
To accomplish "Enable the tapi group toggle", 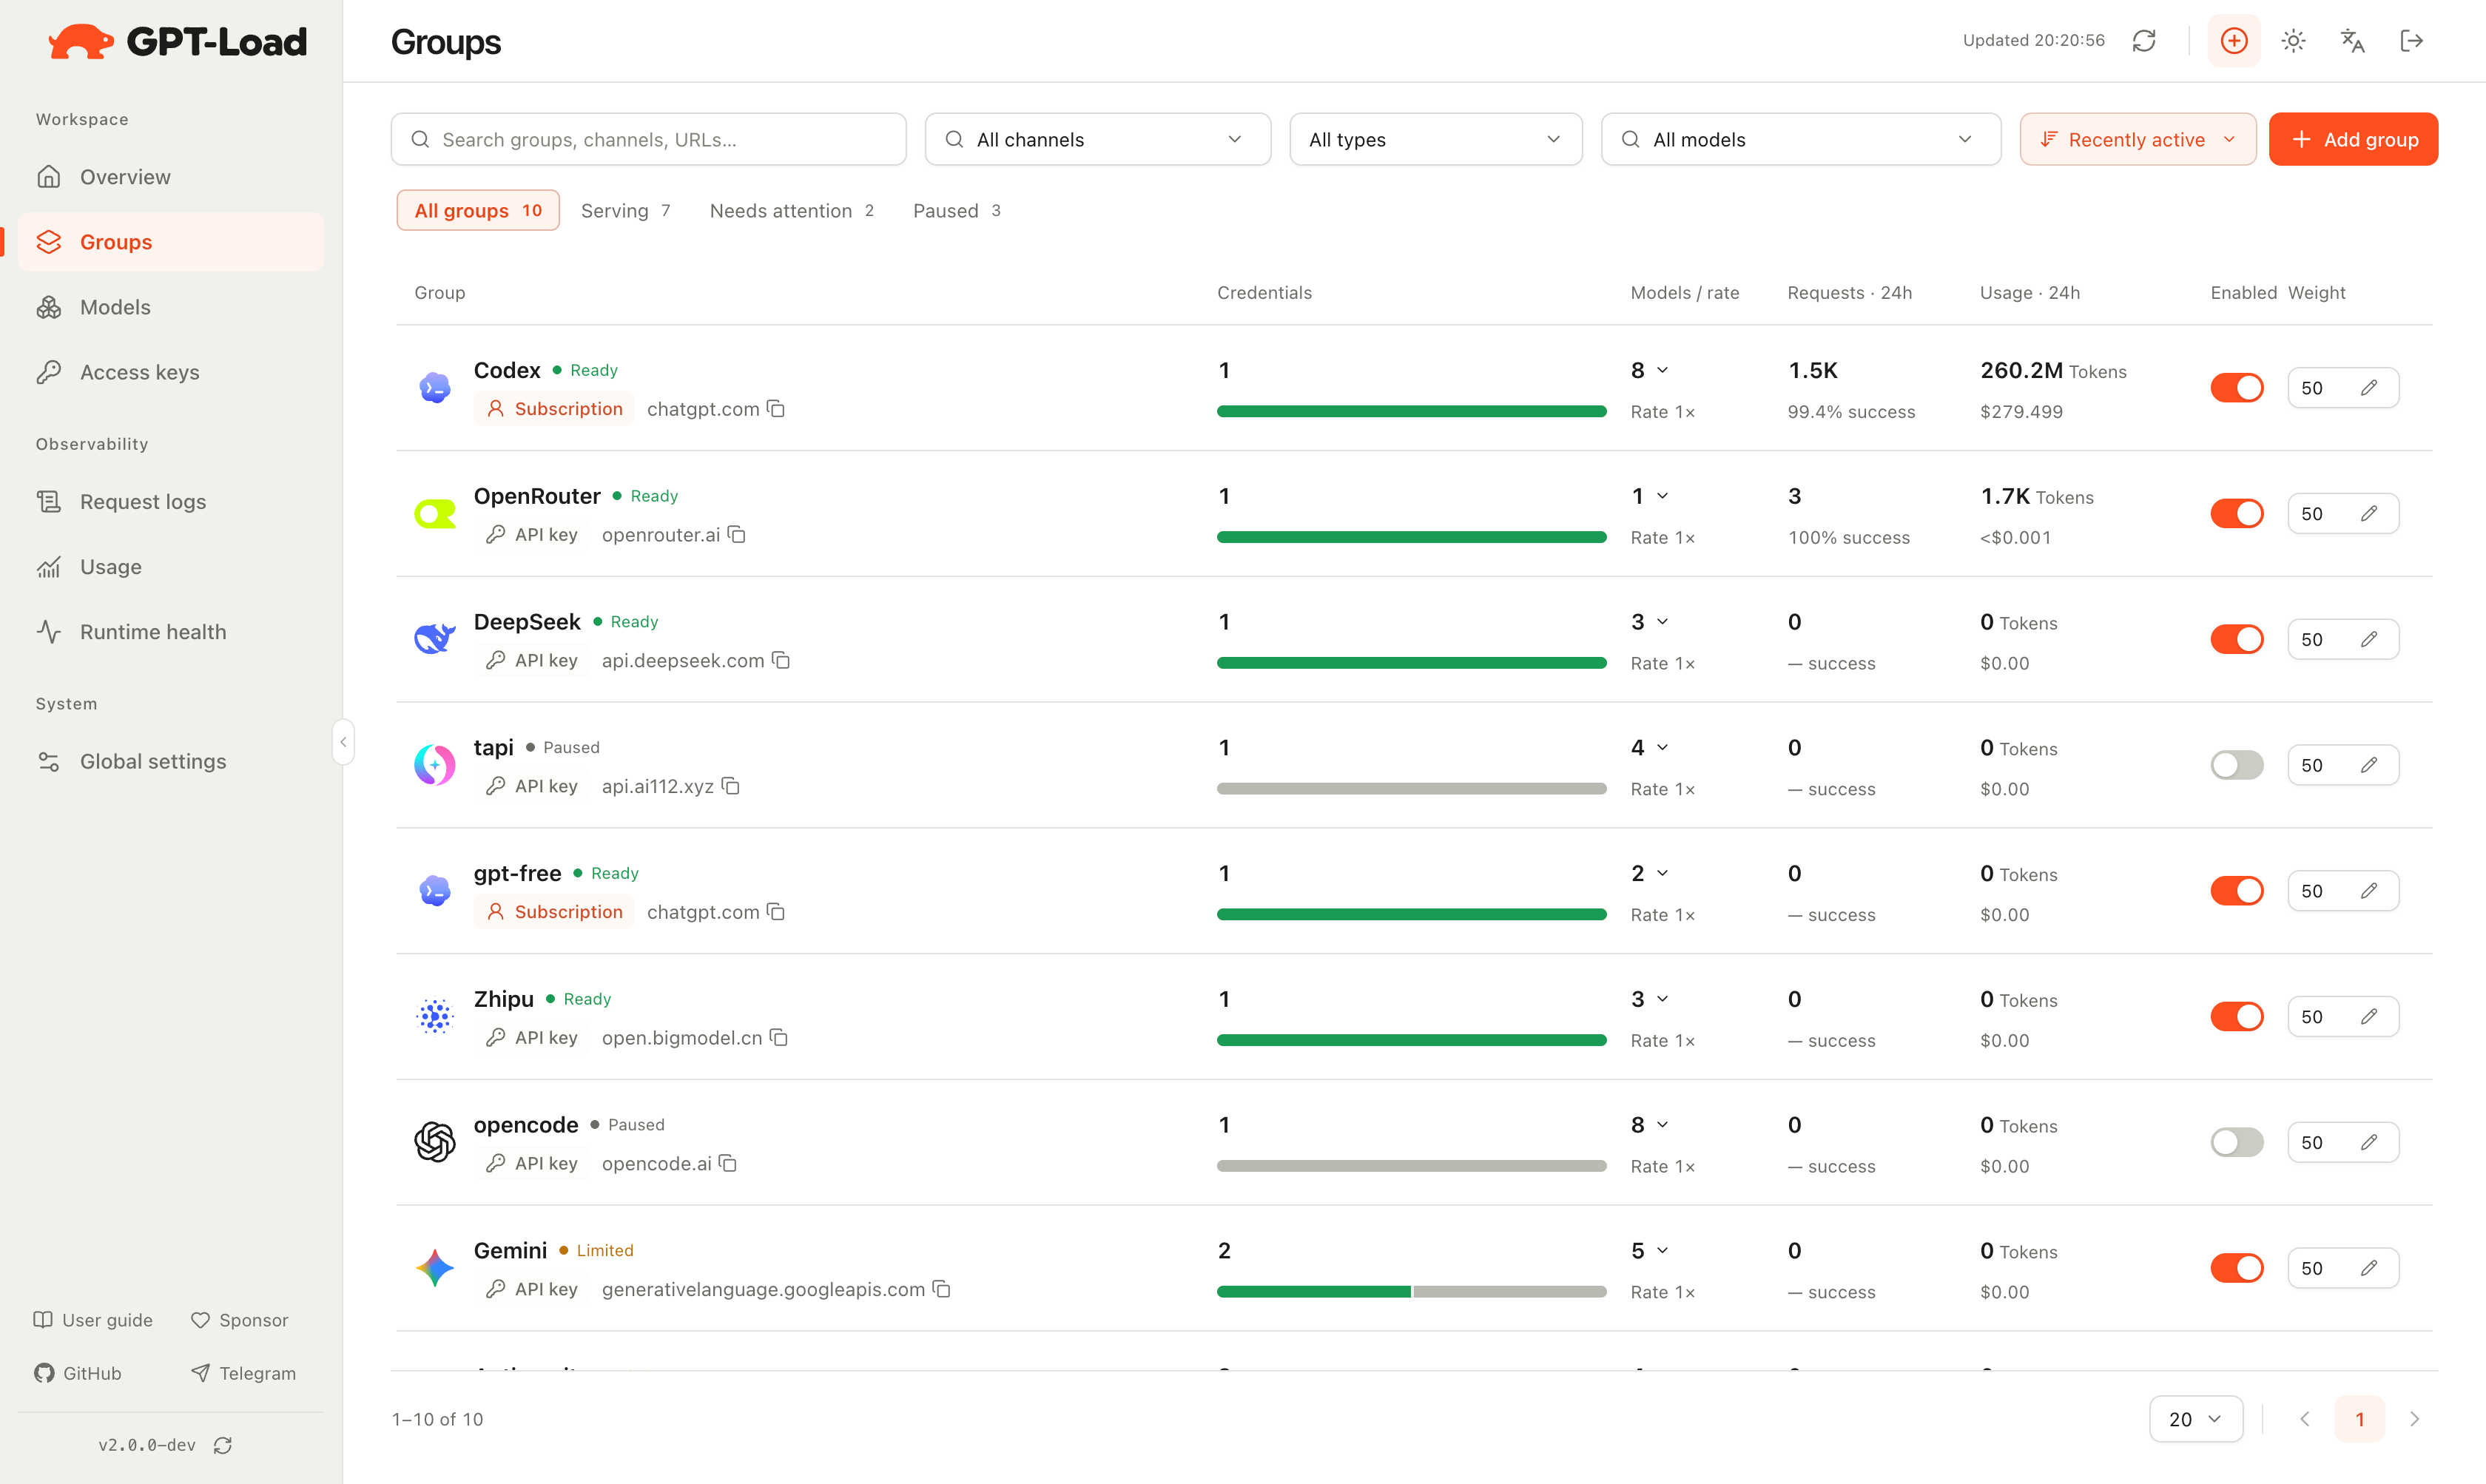I will (x=2237, y=766).
